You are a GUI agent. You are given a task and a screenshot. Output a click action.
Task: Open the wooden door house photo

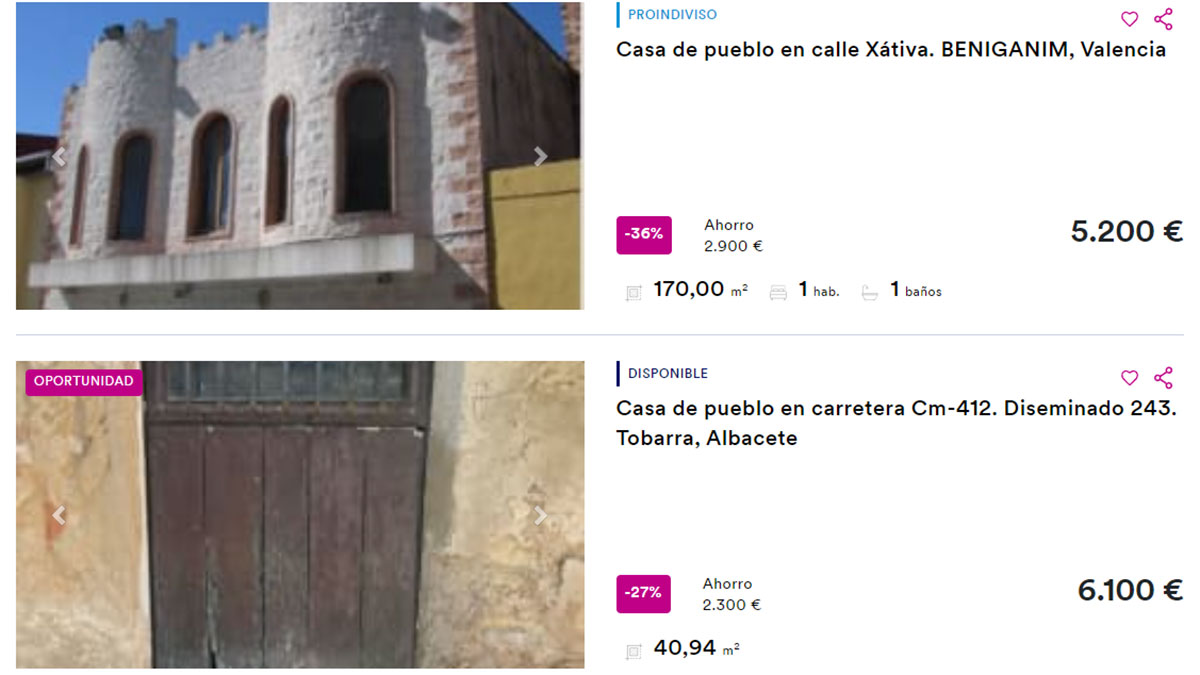(299, 514)
